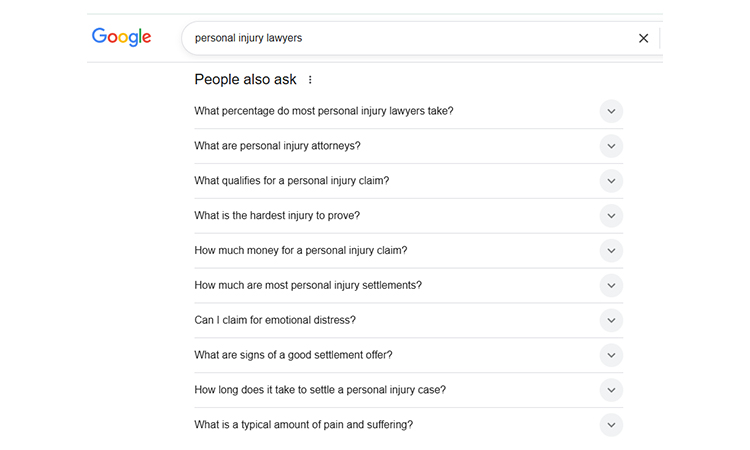The height and width of the screenshot is (450, 750).
Task: Expand chevron for lawyer percentage question
Action: (611, 111)
